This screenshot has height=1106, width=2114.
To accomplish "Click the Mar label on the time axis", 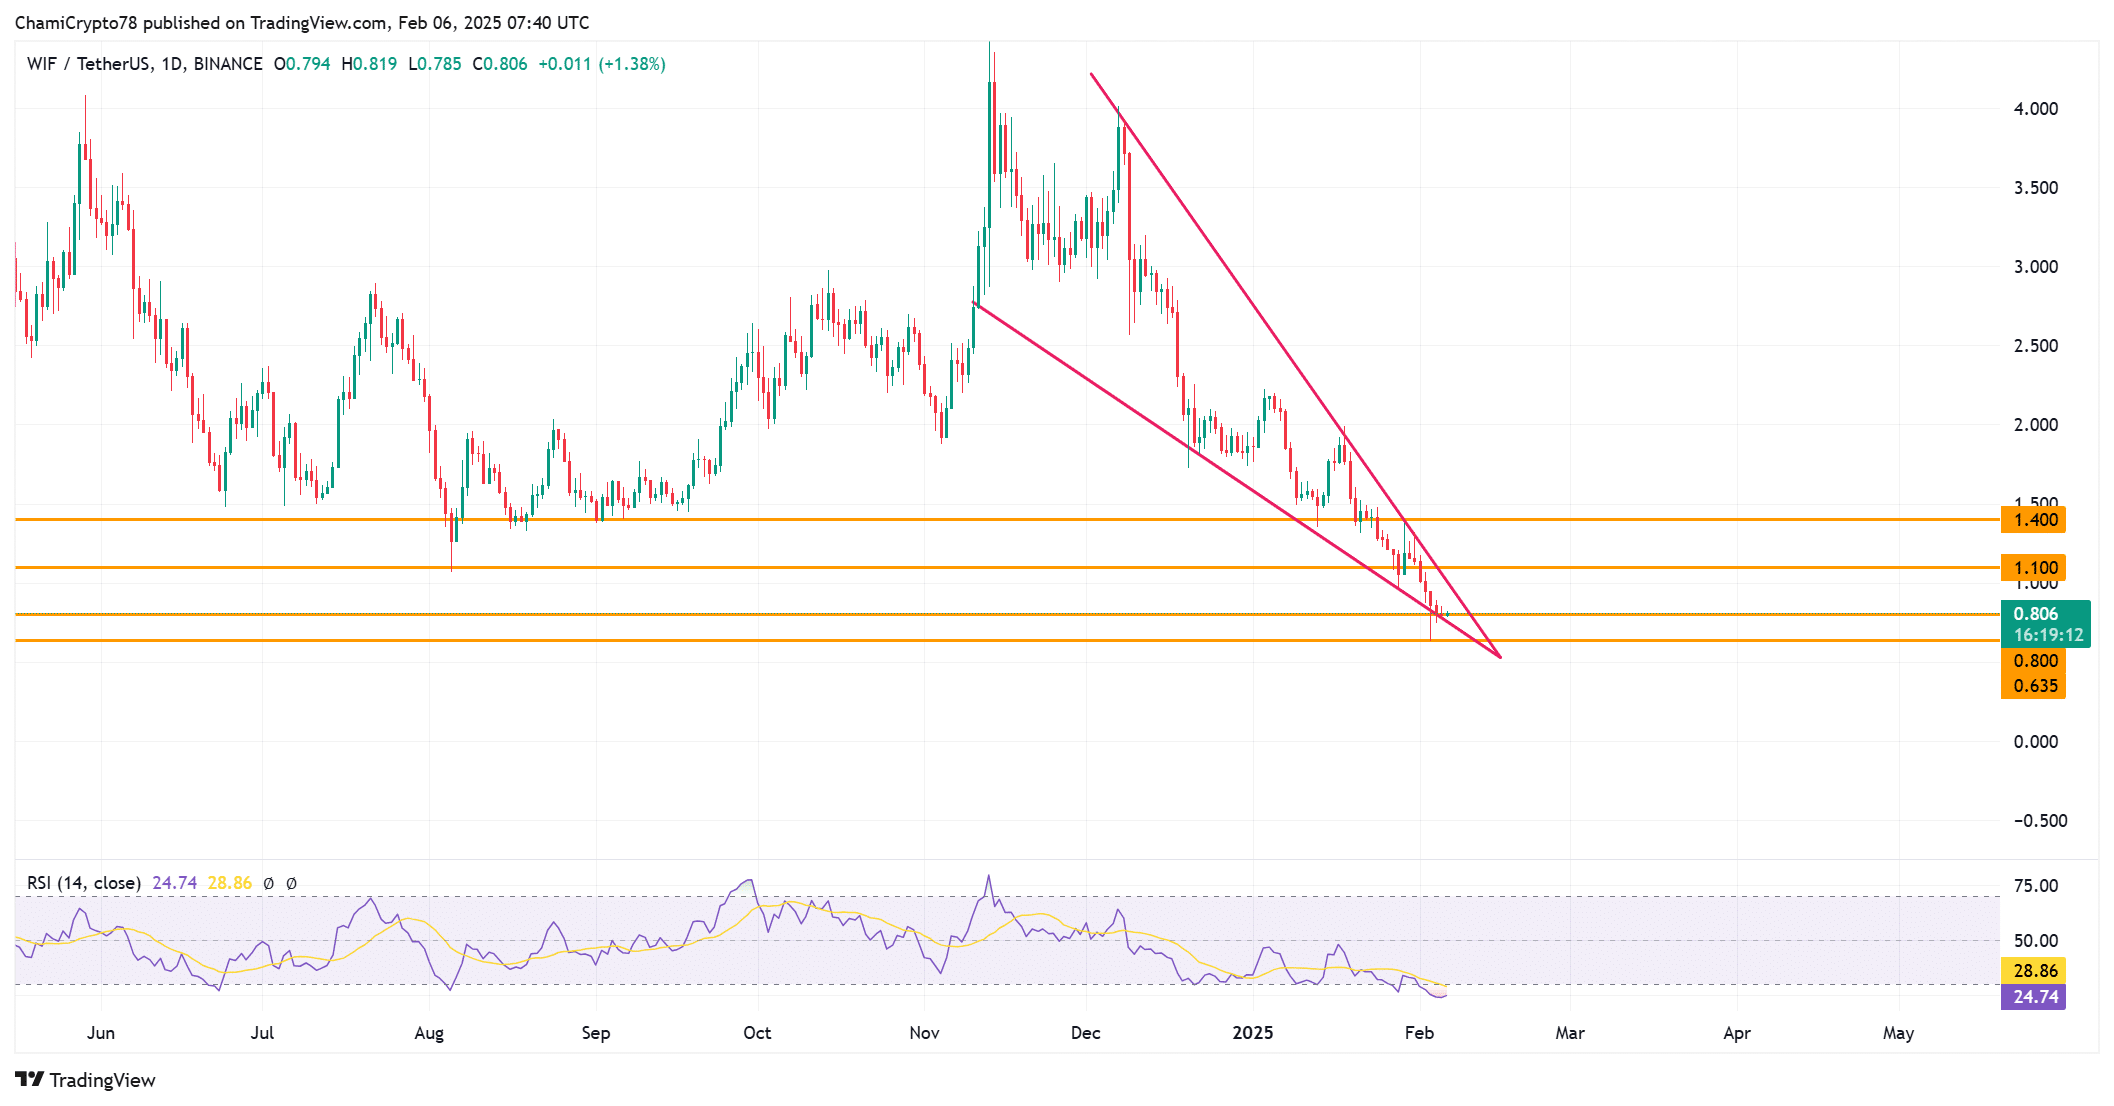I will [x=1570, y=1033].
